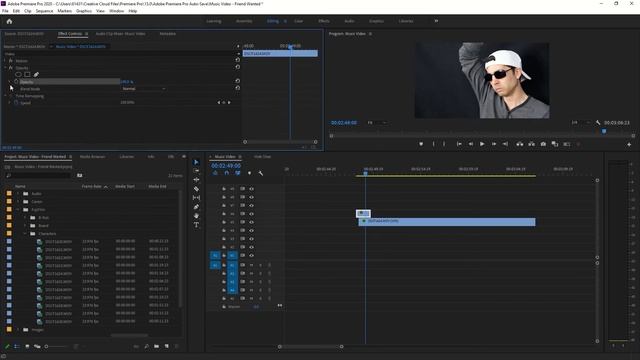The height and width of the screenshot is (360, 640).
Task: Select the Track Select Forward tool
Action: (196, 171)
